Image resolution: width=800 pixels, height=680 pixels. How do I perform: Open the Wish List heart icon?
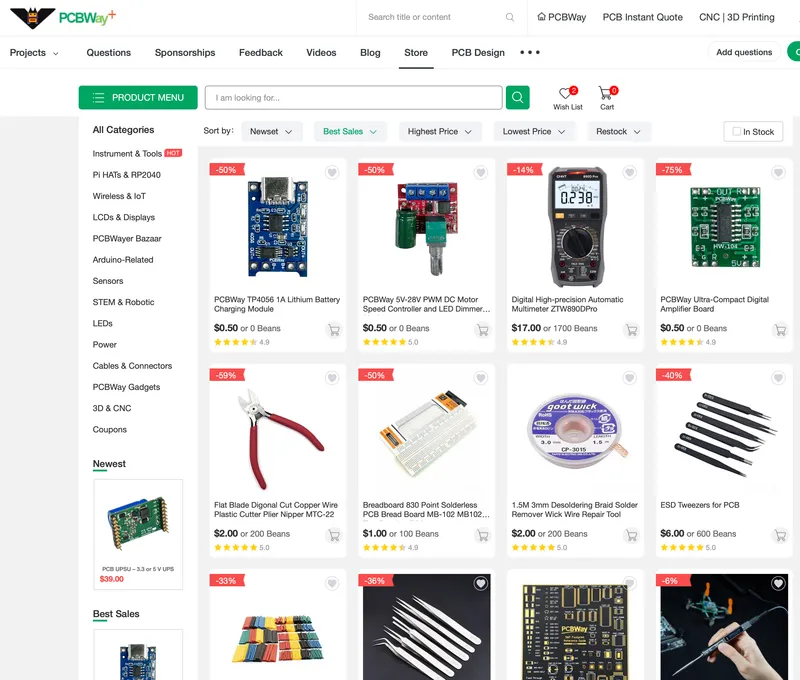click(567, 95)
